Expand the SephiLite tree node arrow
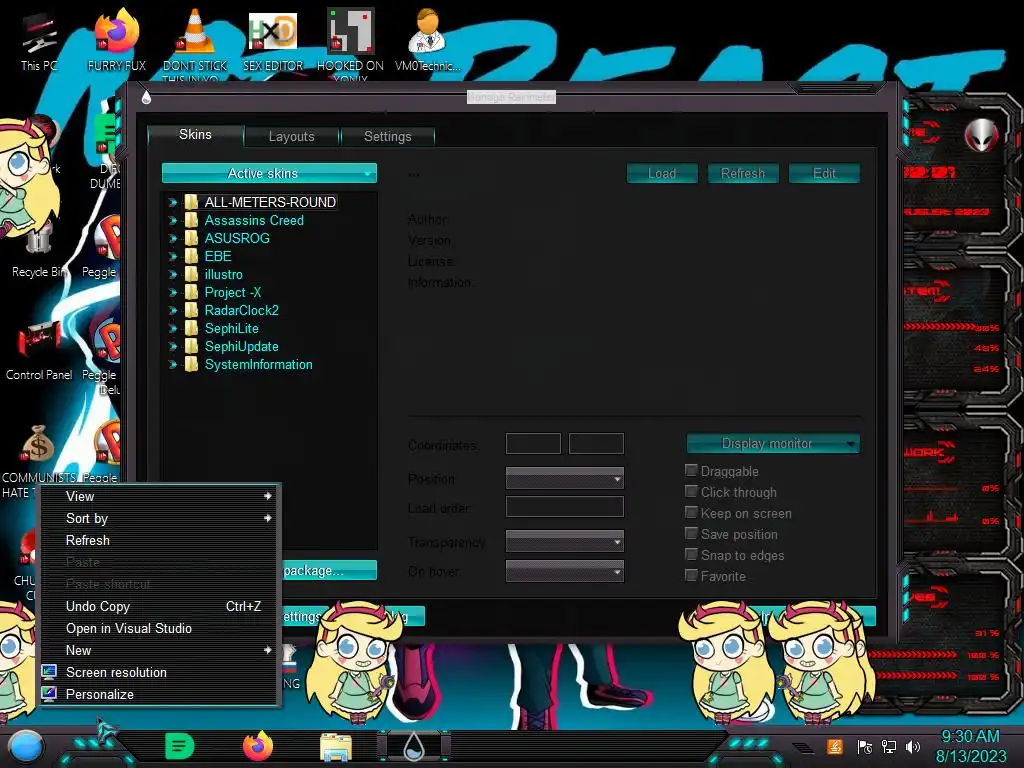 (173, 328)
